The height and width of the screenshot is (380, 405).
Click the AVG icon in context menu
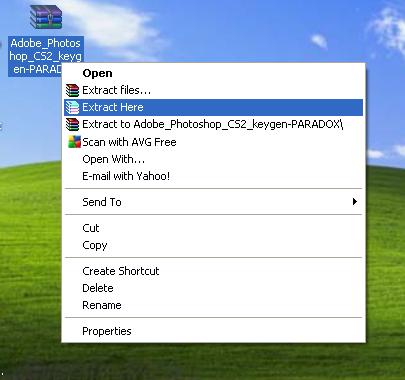pos(74,142)
